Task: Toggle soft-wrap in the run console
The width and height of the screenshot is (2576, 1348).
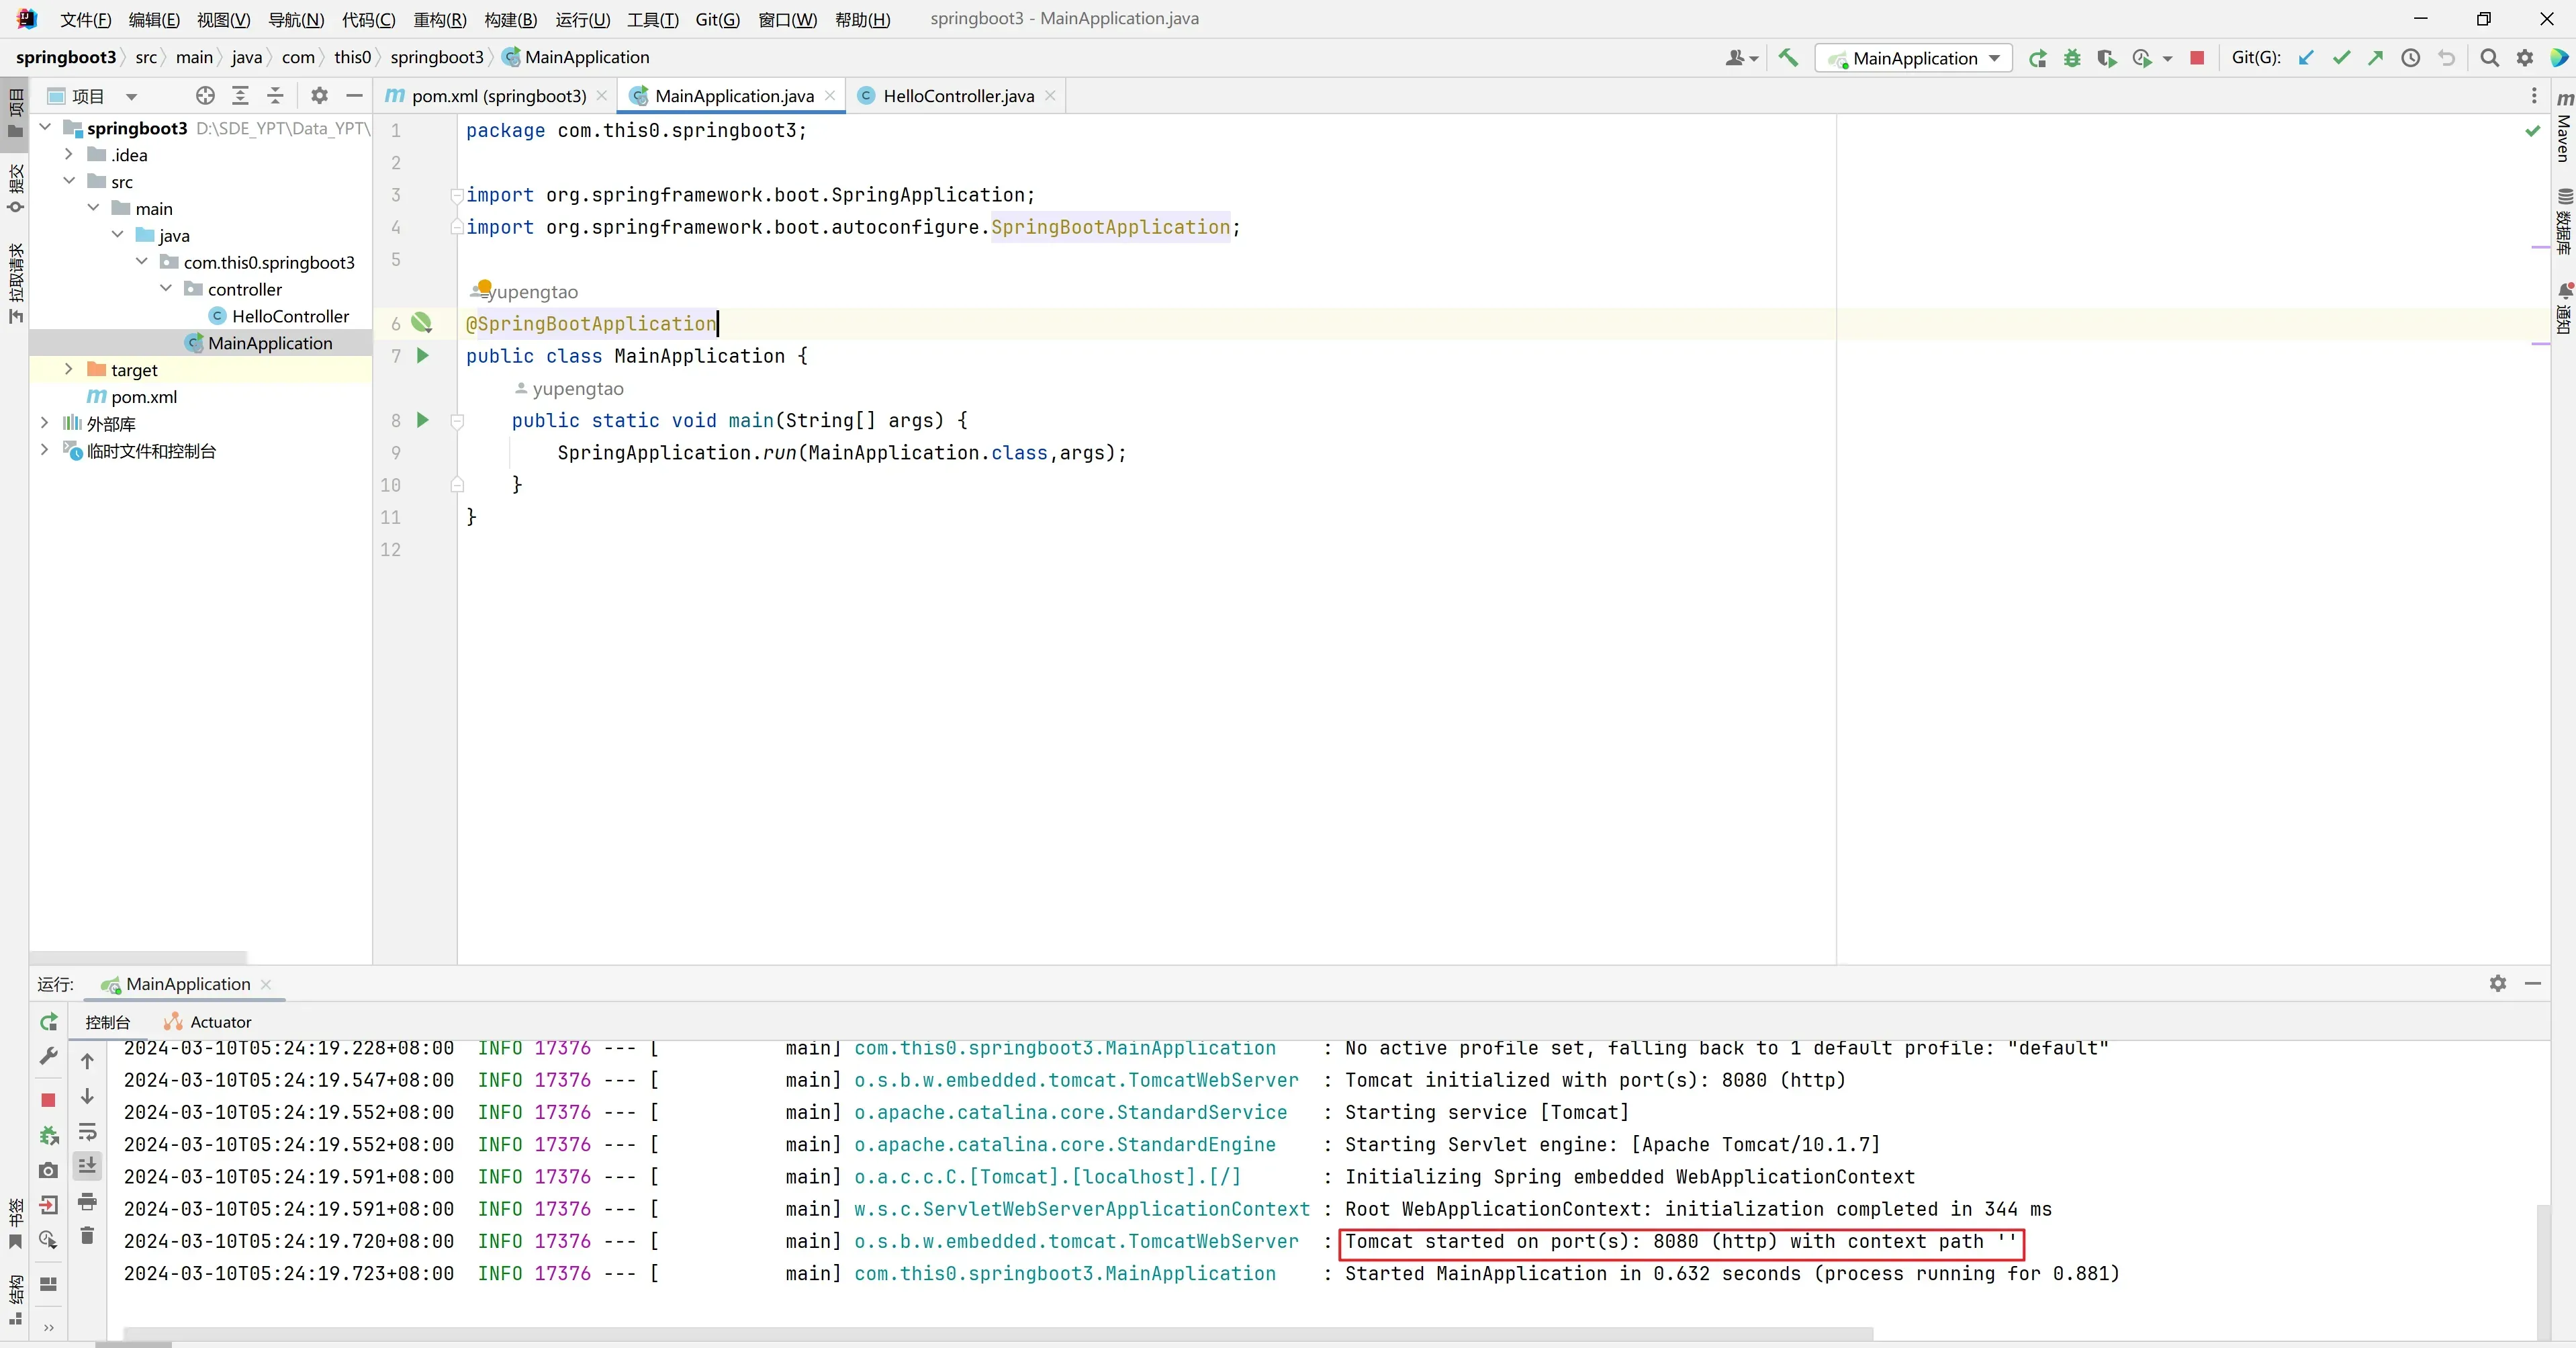Action: click(87, 1132)
